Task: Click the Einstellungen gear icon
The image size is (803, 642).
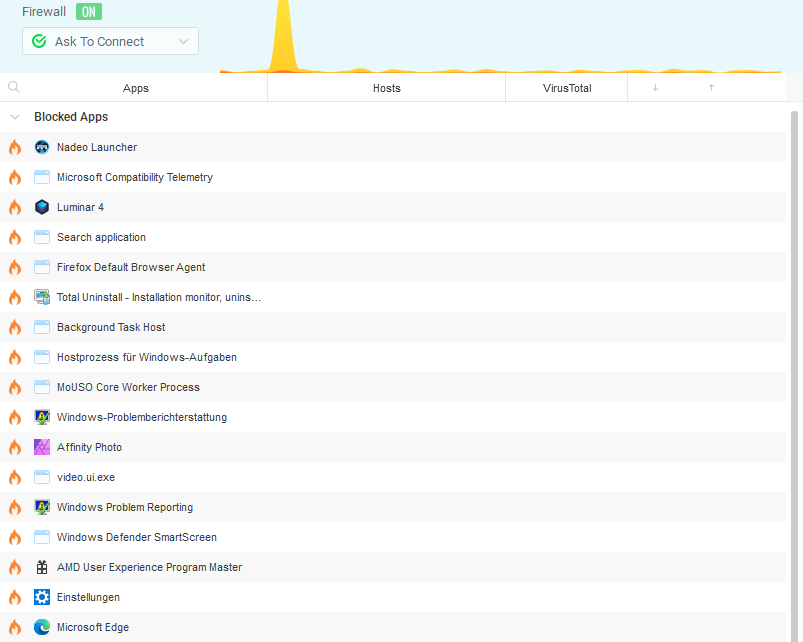Action: (42, 597)
